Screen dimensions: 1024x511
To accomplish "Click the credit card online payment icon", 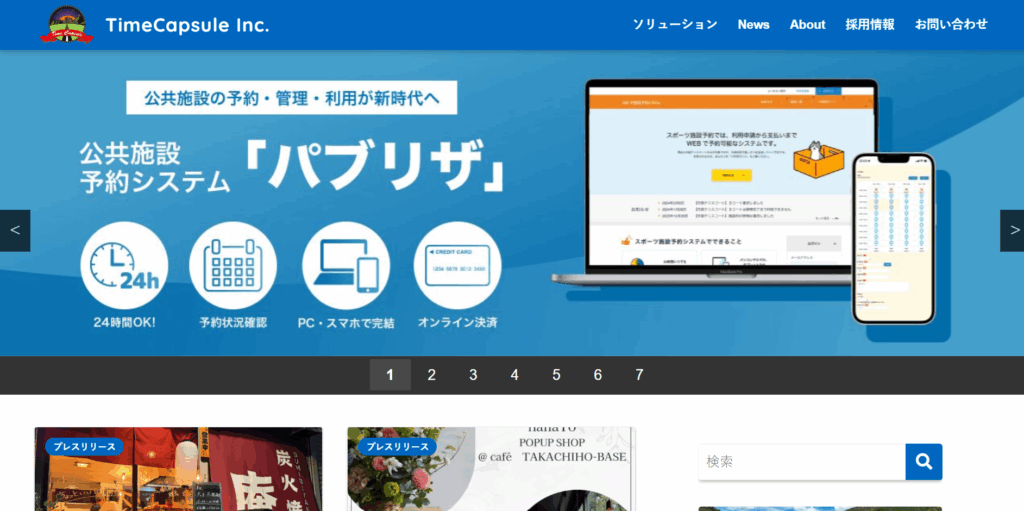I will 457,265.
